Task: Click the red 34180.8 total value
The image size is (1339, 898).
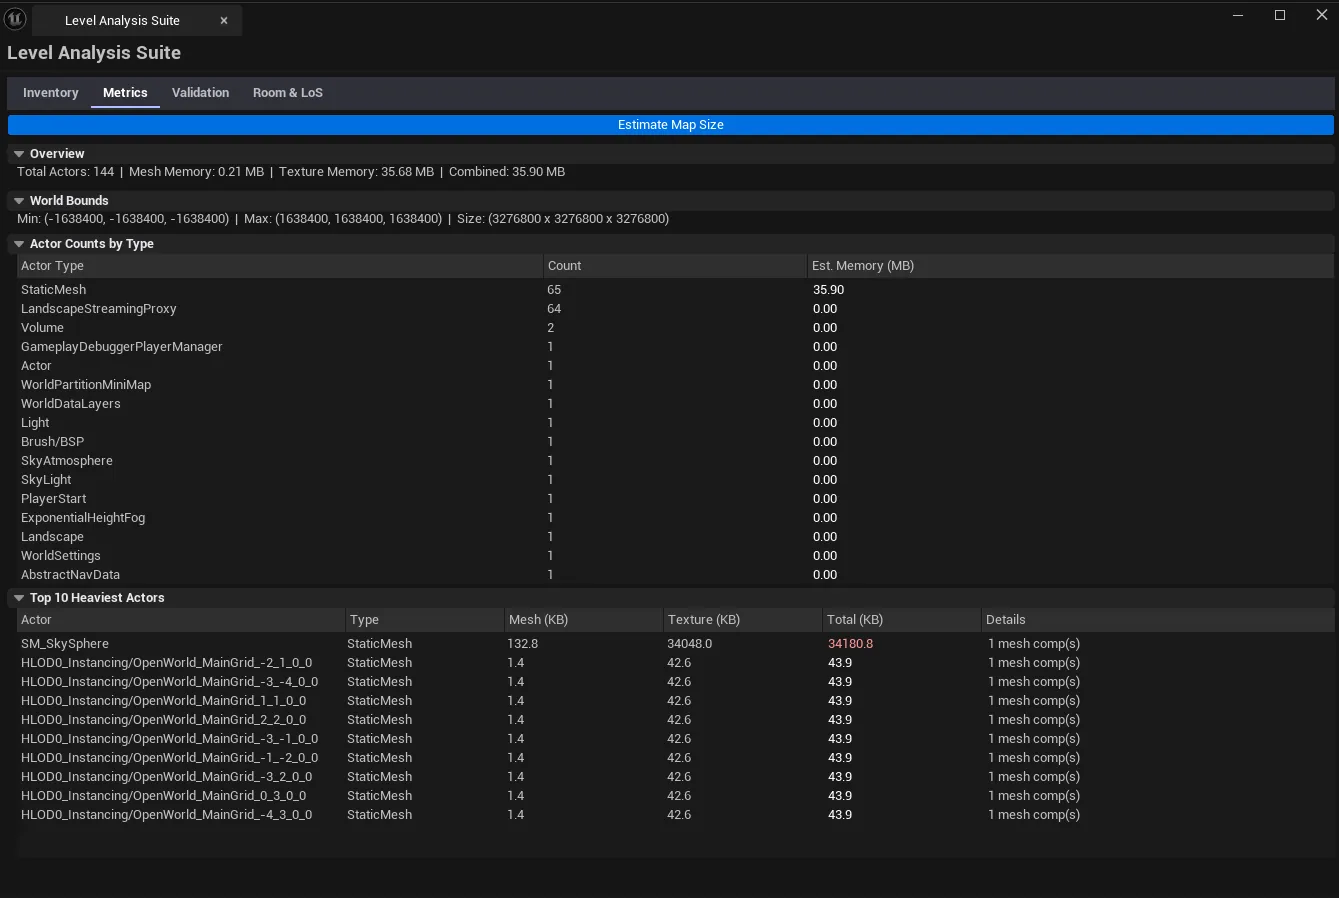Action: [850, 644]
